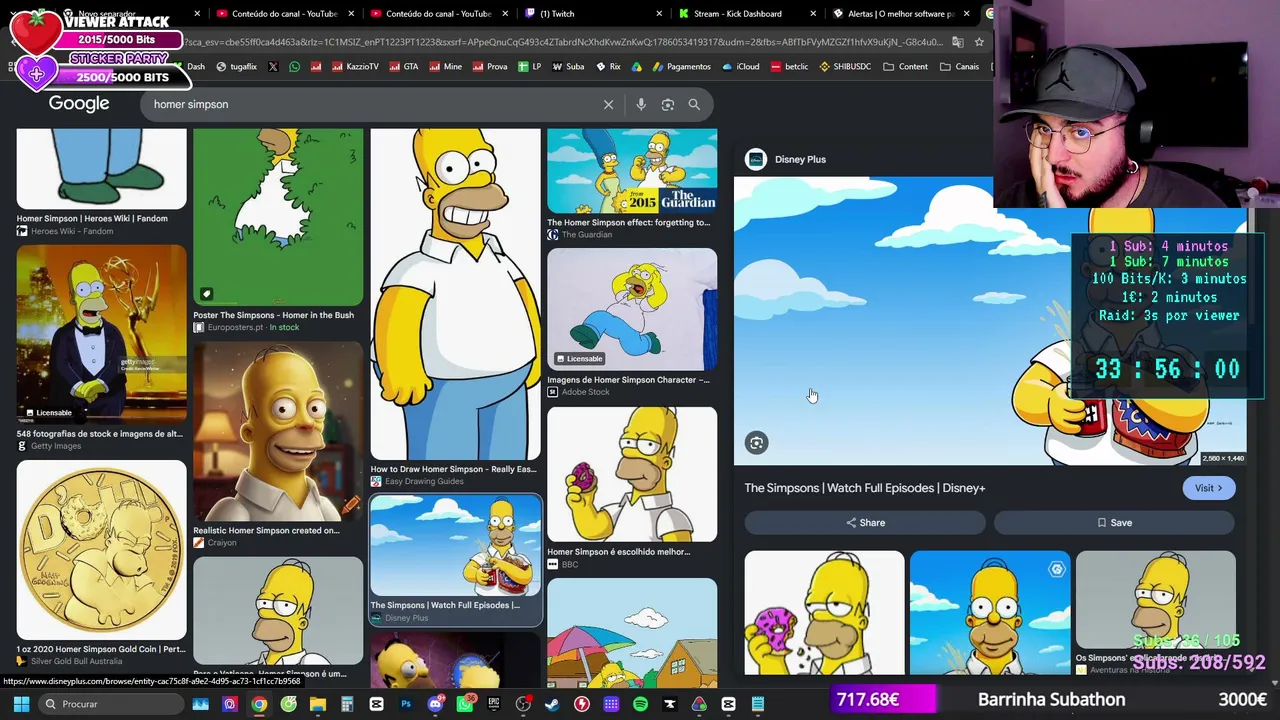Viewport: 1280px width, 720px height.
Task: Click the magnifying glass search icon
Action: (x=694, y=104)
